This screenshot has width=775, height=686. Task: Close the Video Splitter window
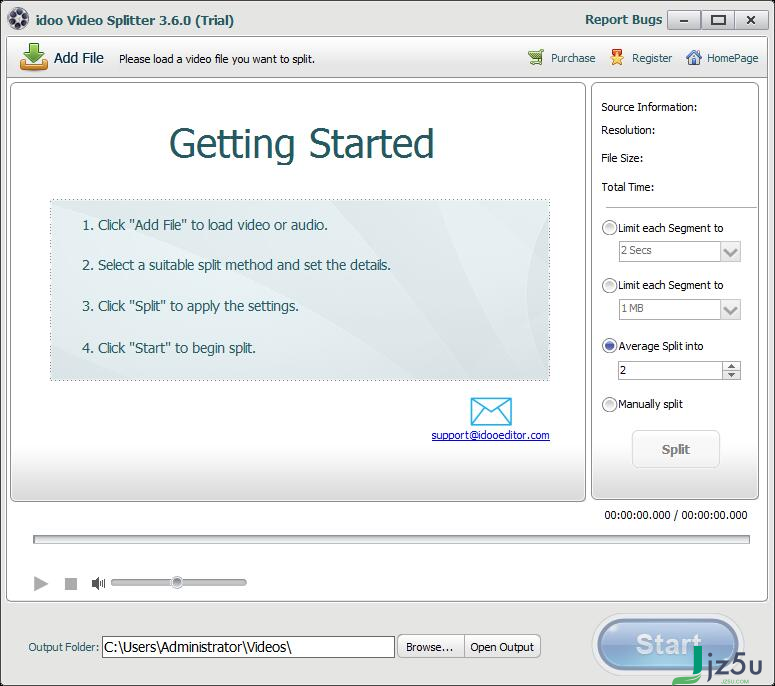(x=751, y=20)
